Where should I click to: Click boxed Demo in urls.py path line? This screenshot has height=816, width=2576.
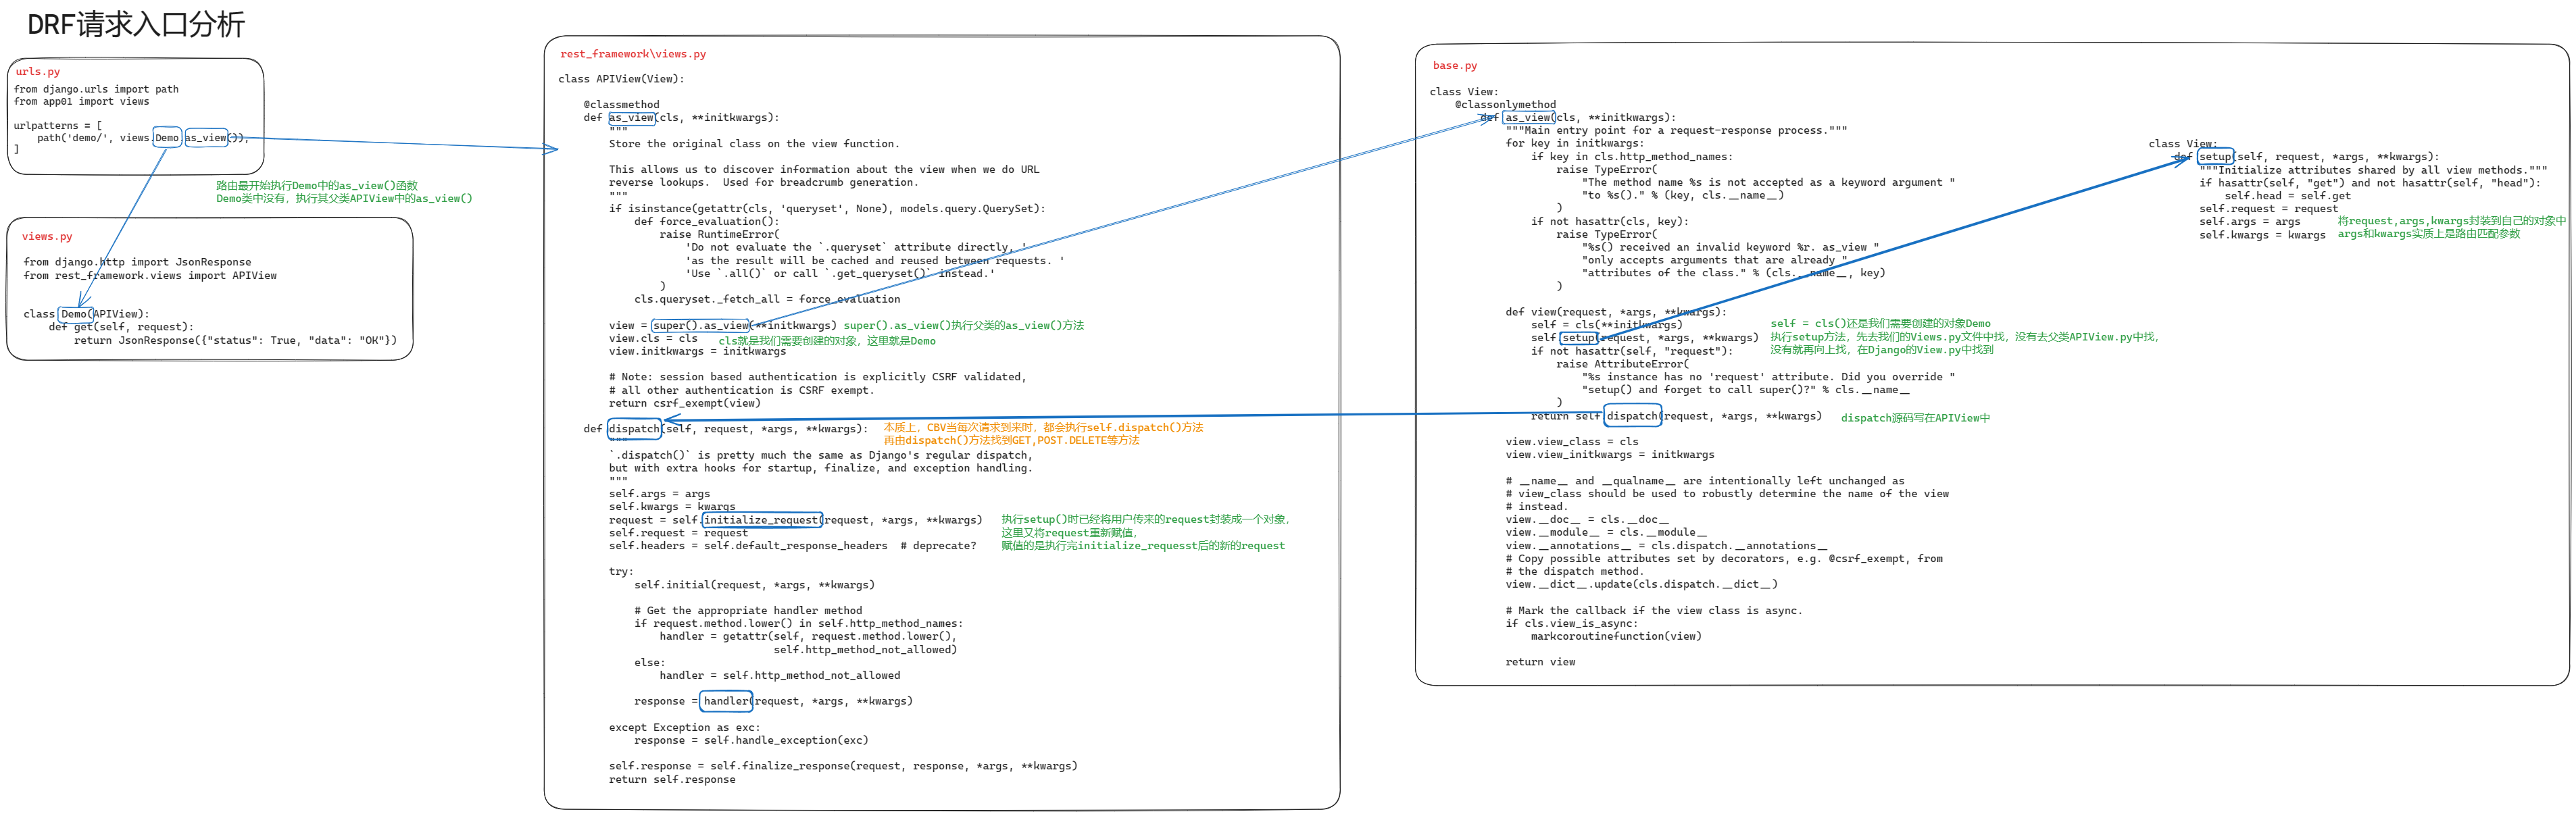(x=167, y=138)
